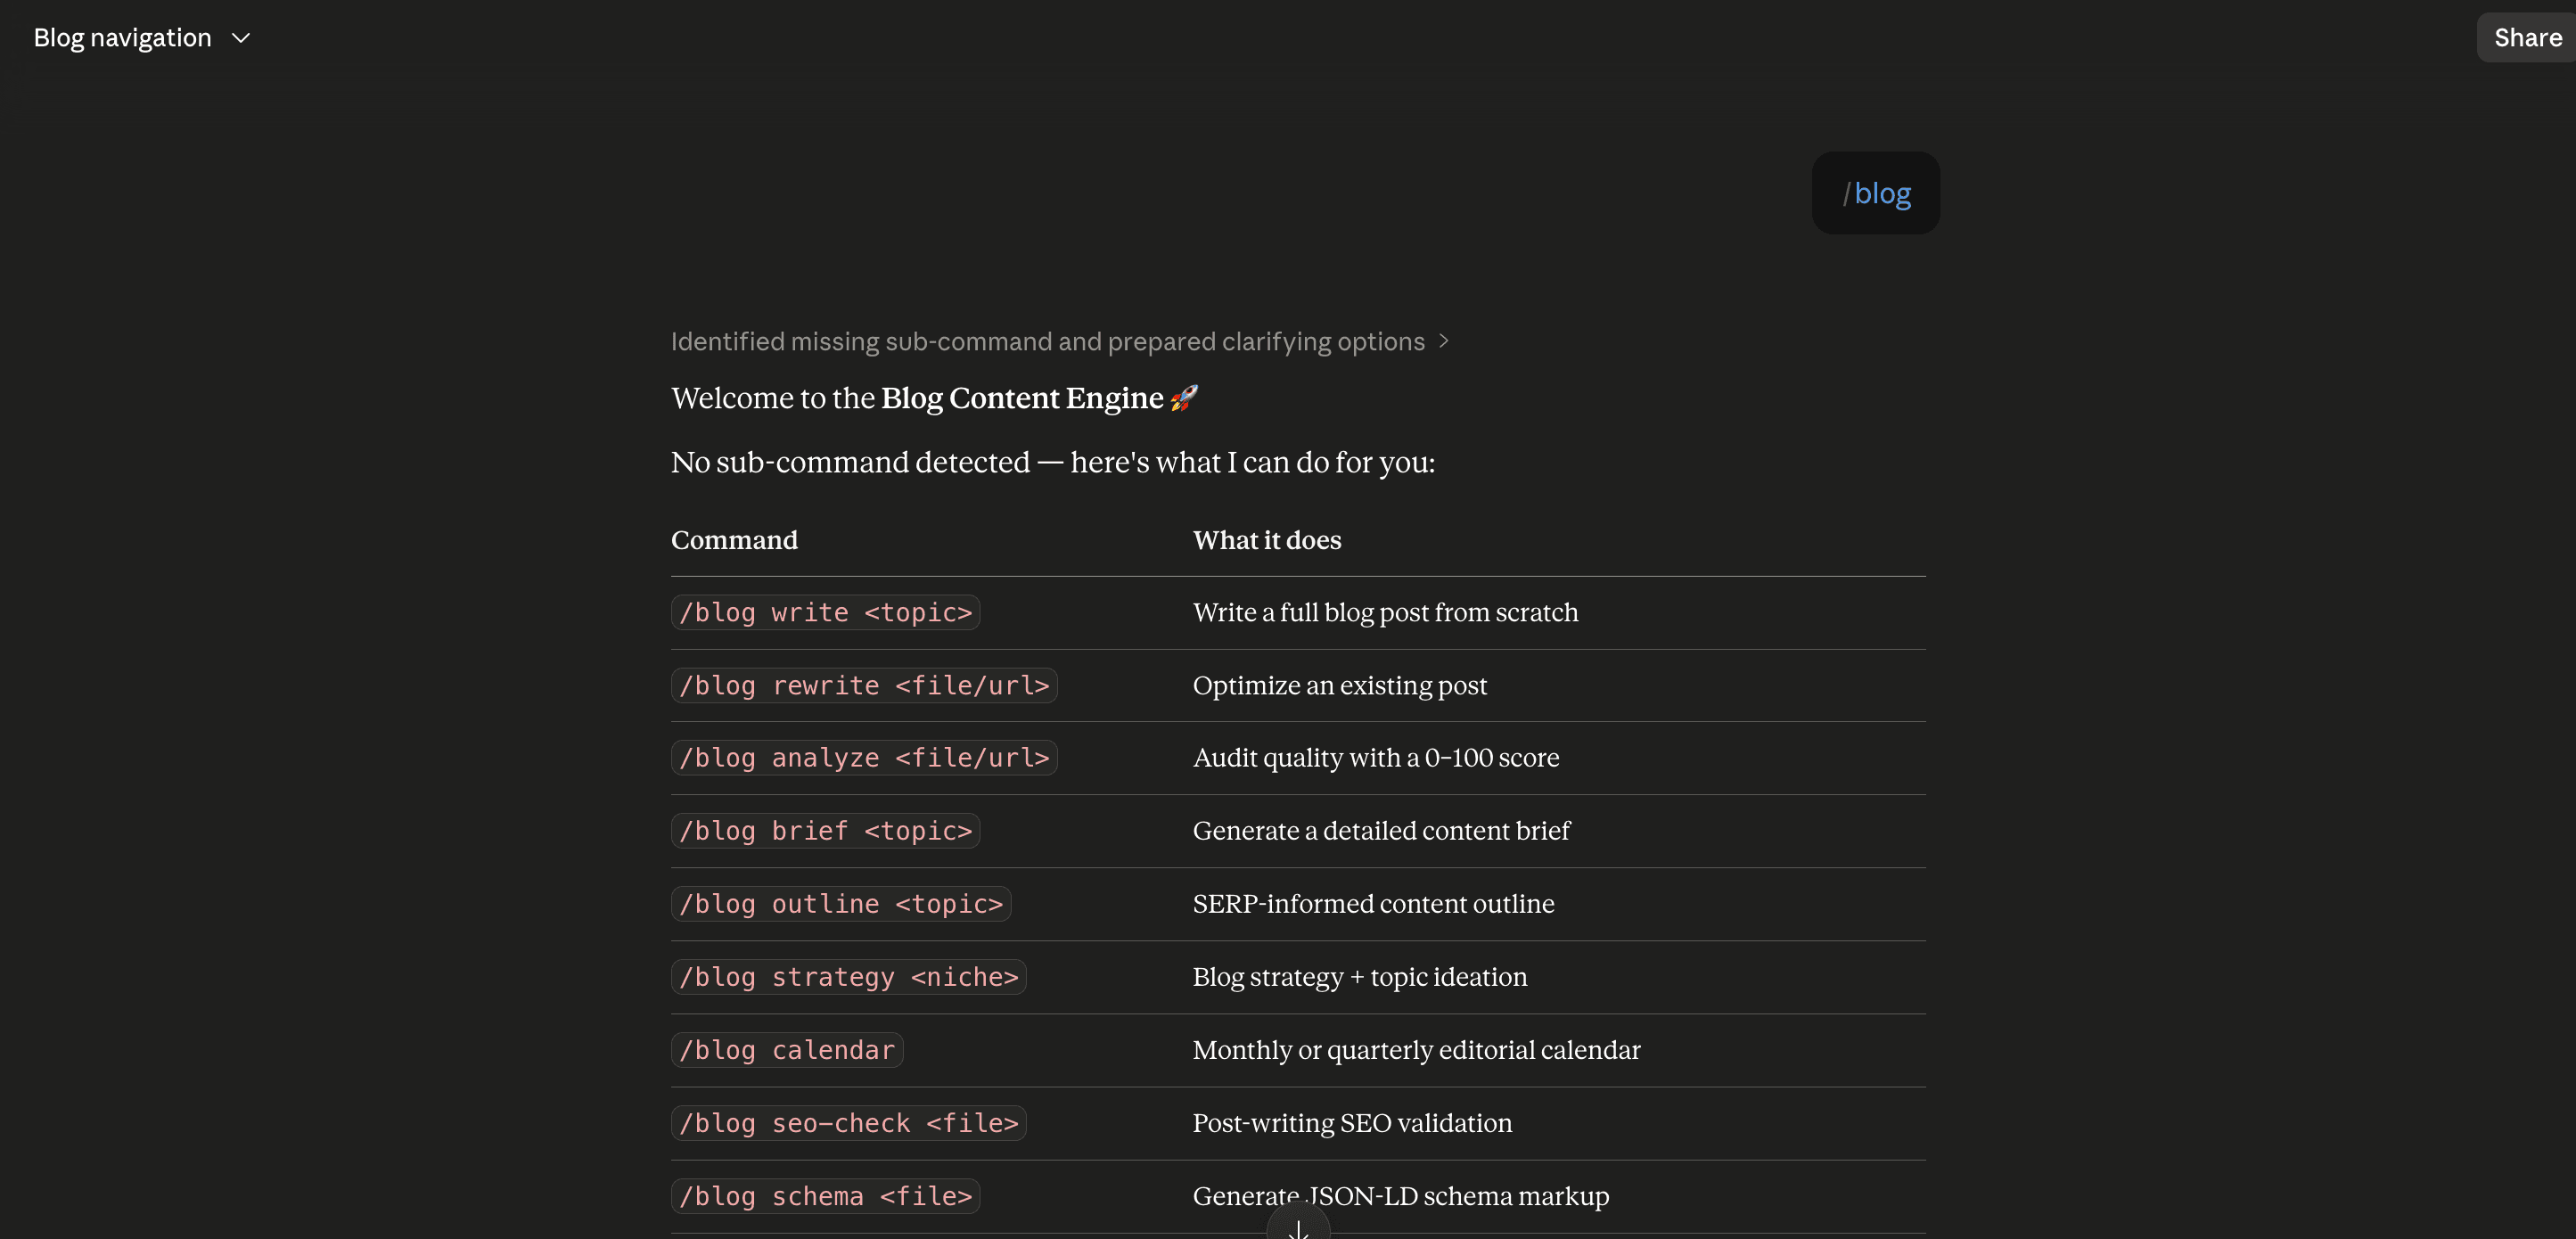Click the Share button
Screen dimensions: 2576x1239
pos(2526,38)
